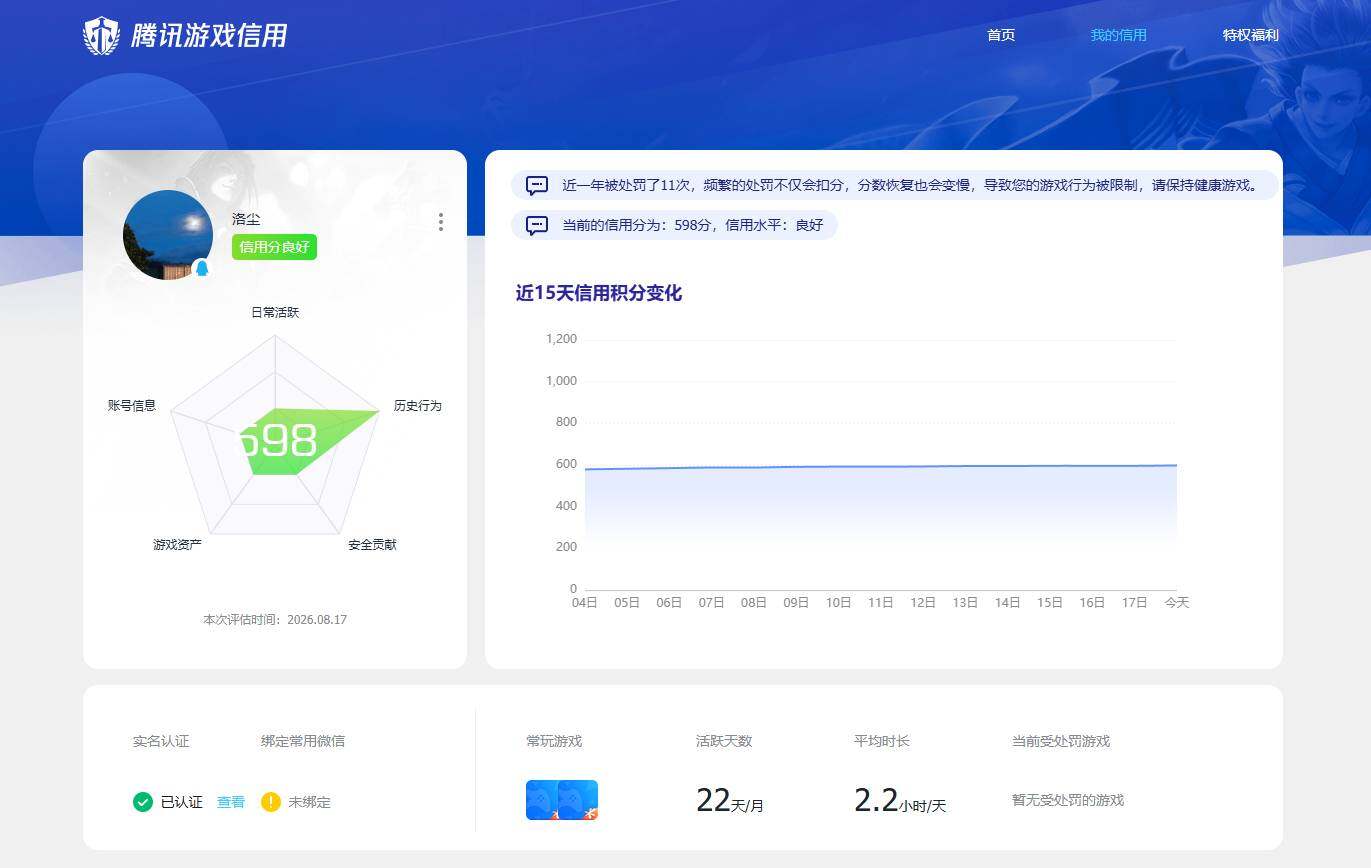Image resolution: width=1371 pixels, height=868 pixels.
Task: Select the 我的信用 navigation tab
Action: point(1118,35)
